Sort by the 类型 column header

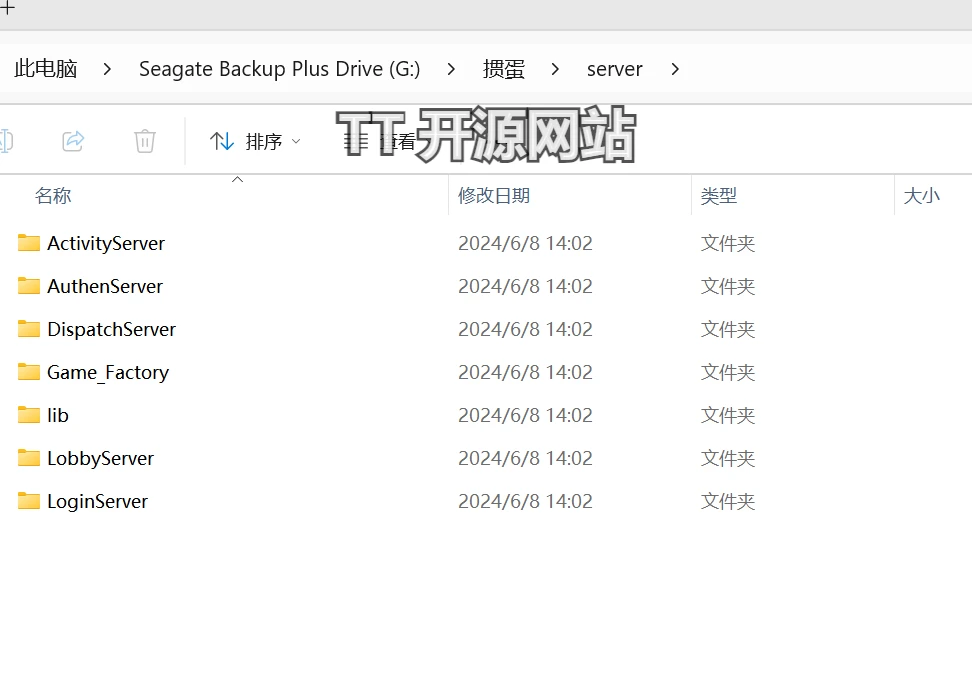pos(718,196)
